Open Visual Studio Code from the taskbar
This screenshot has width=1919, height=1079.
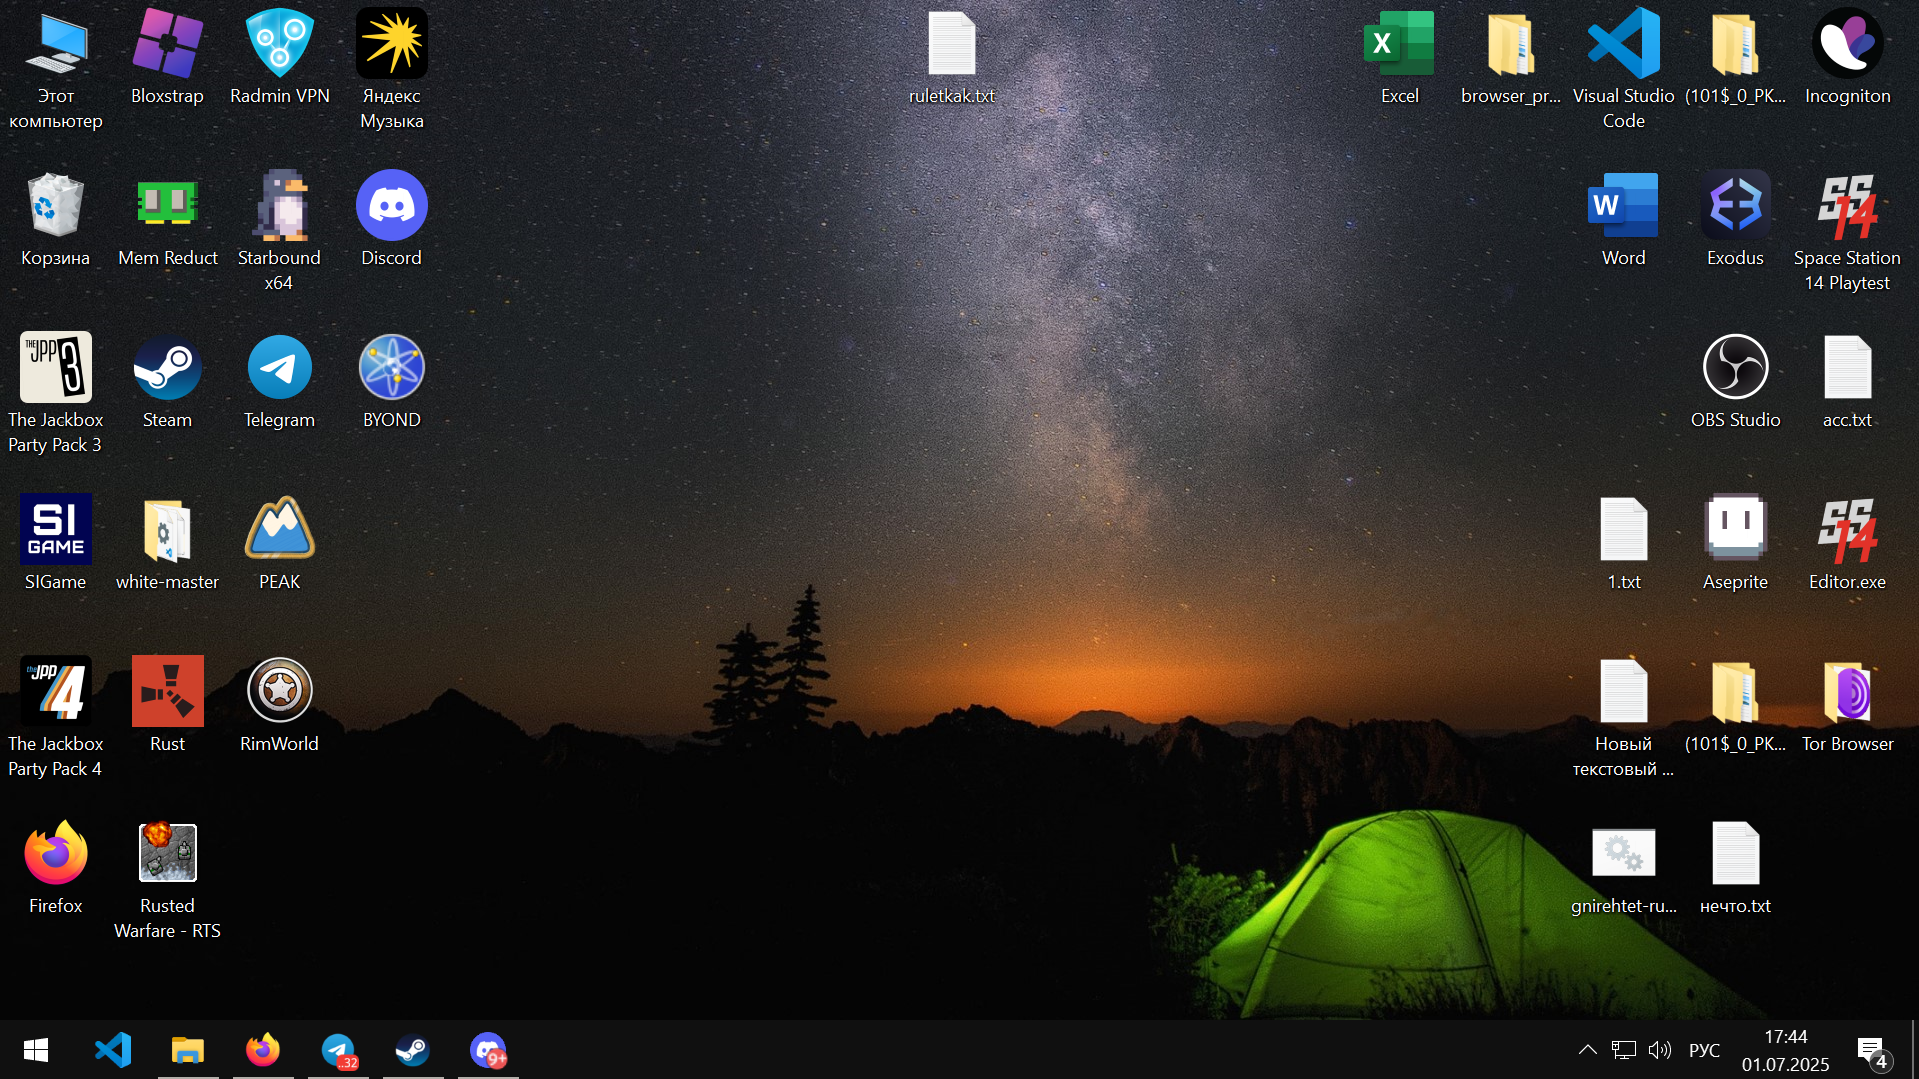[x=113, y=1050]
